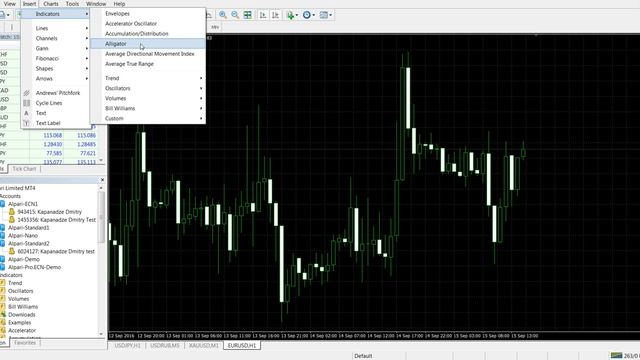
Task: Open dropdown arrow beside Periods clock icon
Action: (313, 15)
